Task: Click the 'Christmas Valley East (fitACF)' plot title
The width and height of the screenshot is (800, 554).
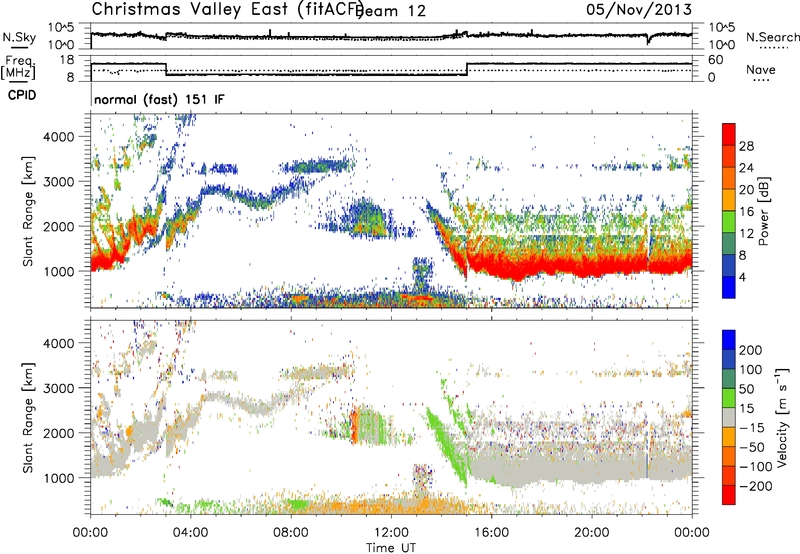Action: (228, 9)
